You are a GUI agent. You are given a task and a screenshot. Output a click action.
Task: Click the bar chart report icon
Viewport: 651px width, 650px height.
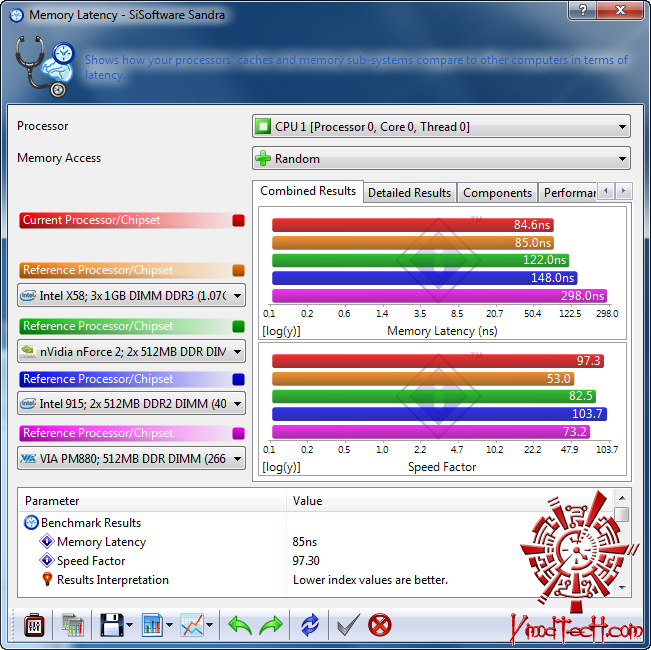152,625
